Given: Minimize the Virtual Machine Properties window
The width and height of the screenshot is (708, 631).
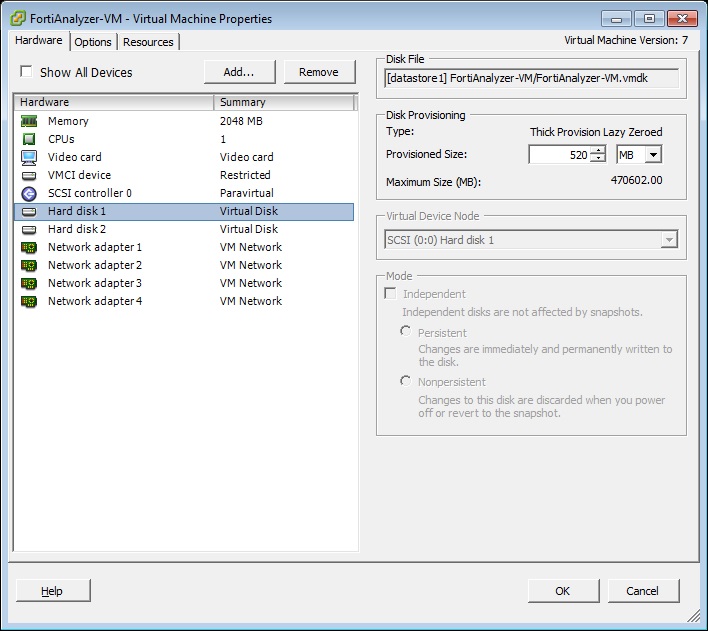Looking at the screenshot, I should (x=616, y=19).
